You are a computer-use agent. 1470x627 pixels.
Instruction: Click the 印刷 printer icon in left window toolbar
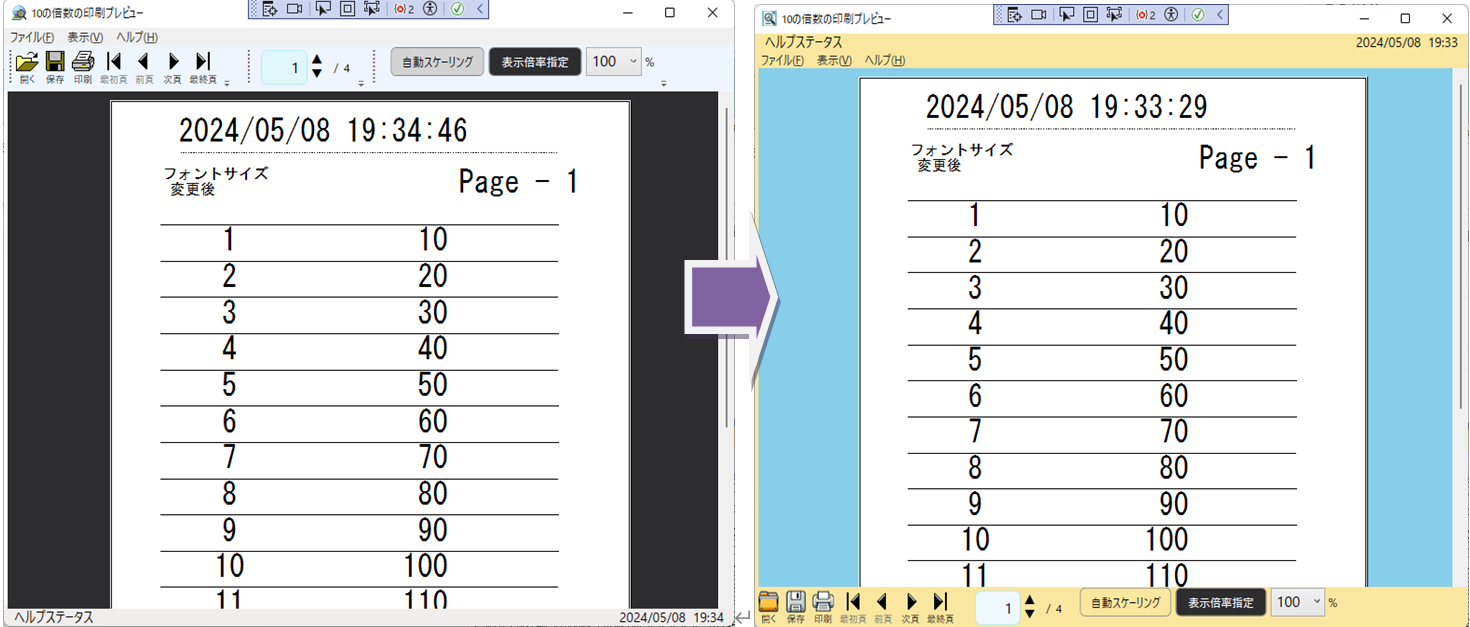coord(83,62)
